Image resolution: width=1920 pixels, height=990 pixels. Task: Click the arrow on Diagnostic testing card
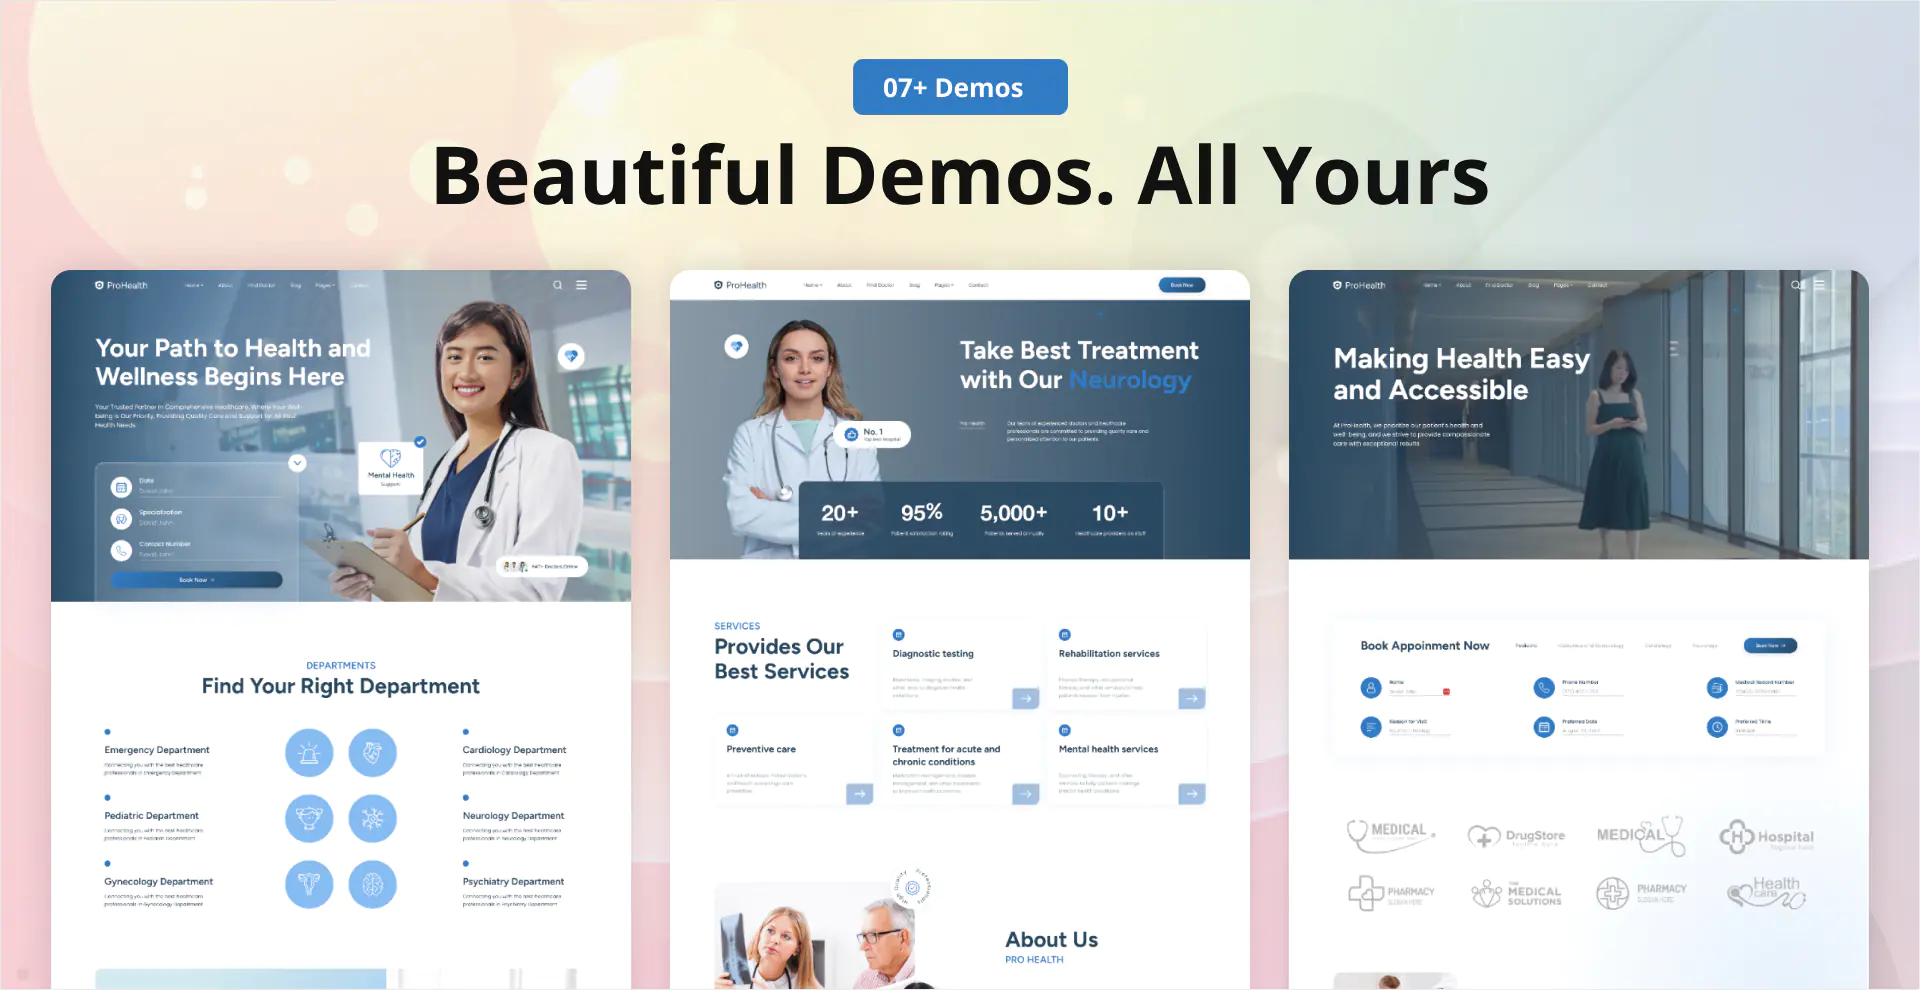[x=1025, y=698]
